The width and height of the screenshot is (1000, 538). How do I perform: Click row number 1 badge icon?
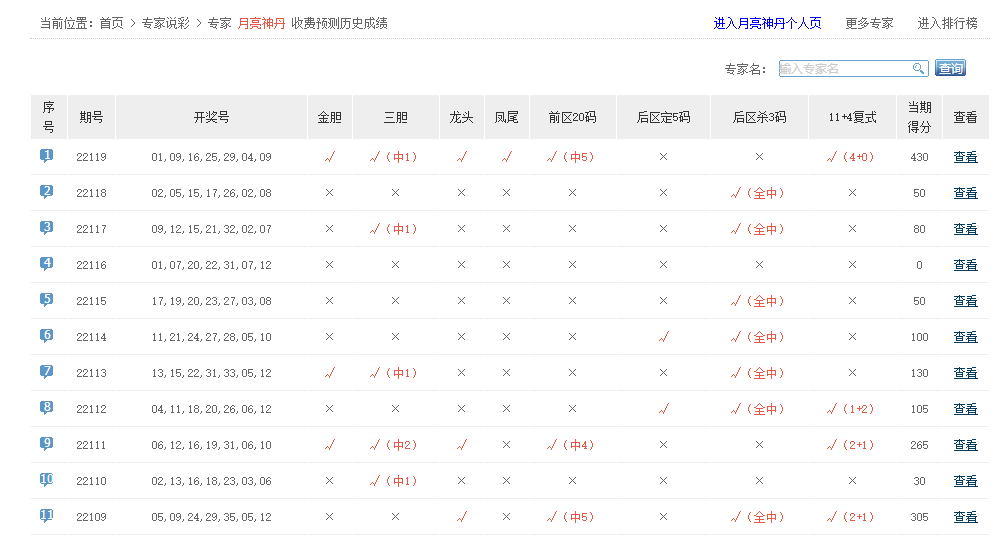pos(47,156)
